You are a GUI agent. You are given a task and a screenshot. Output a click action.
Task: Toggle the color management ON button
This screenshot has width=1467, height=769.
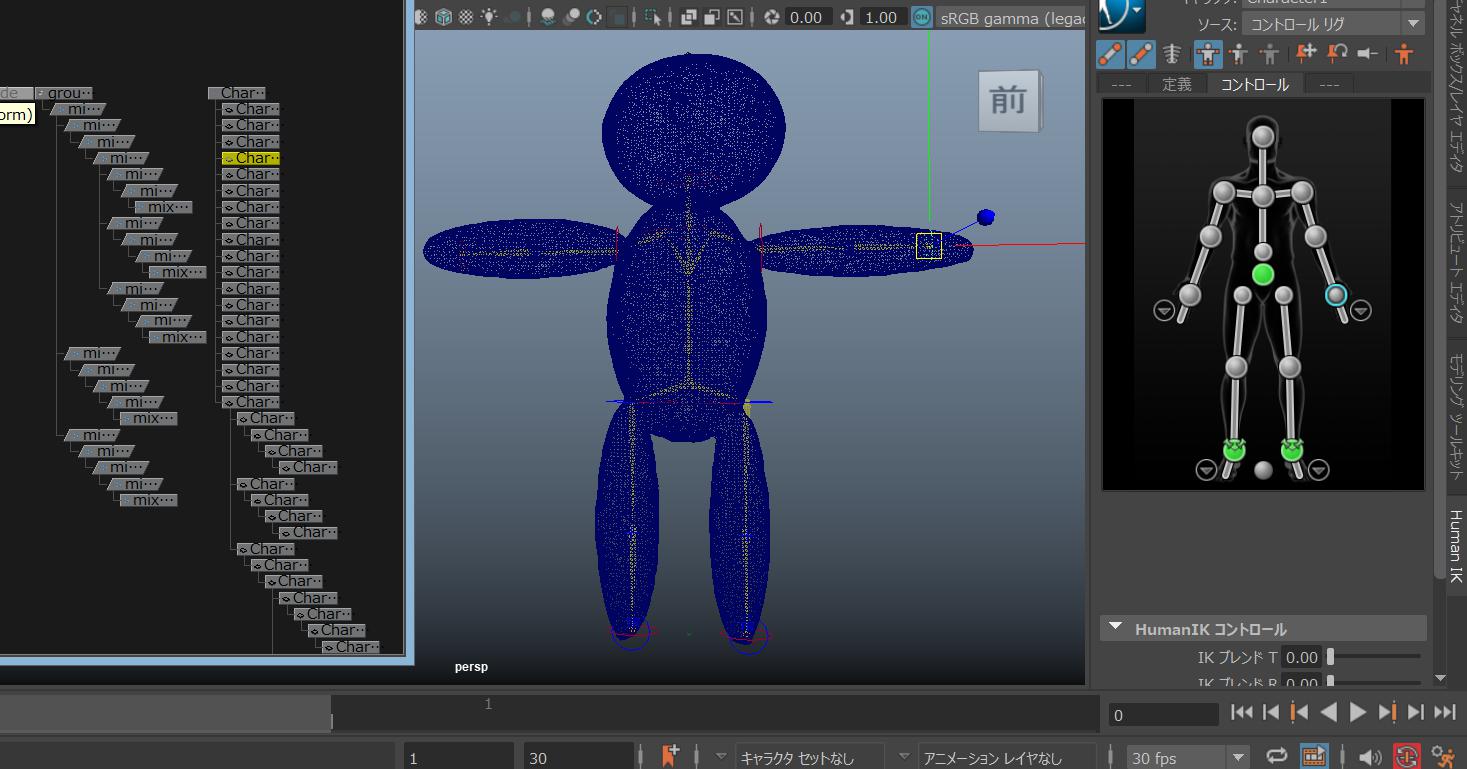click(x=922, y=17)
